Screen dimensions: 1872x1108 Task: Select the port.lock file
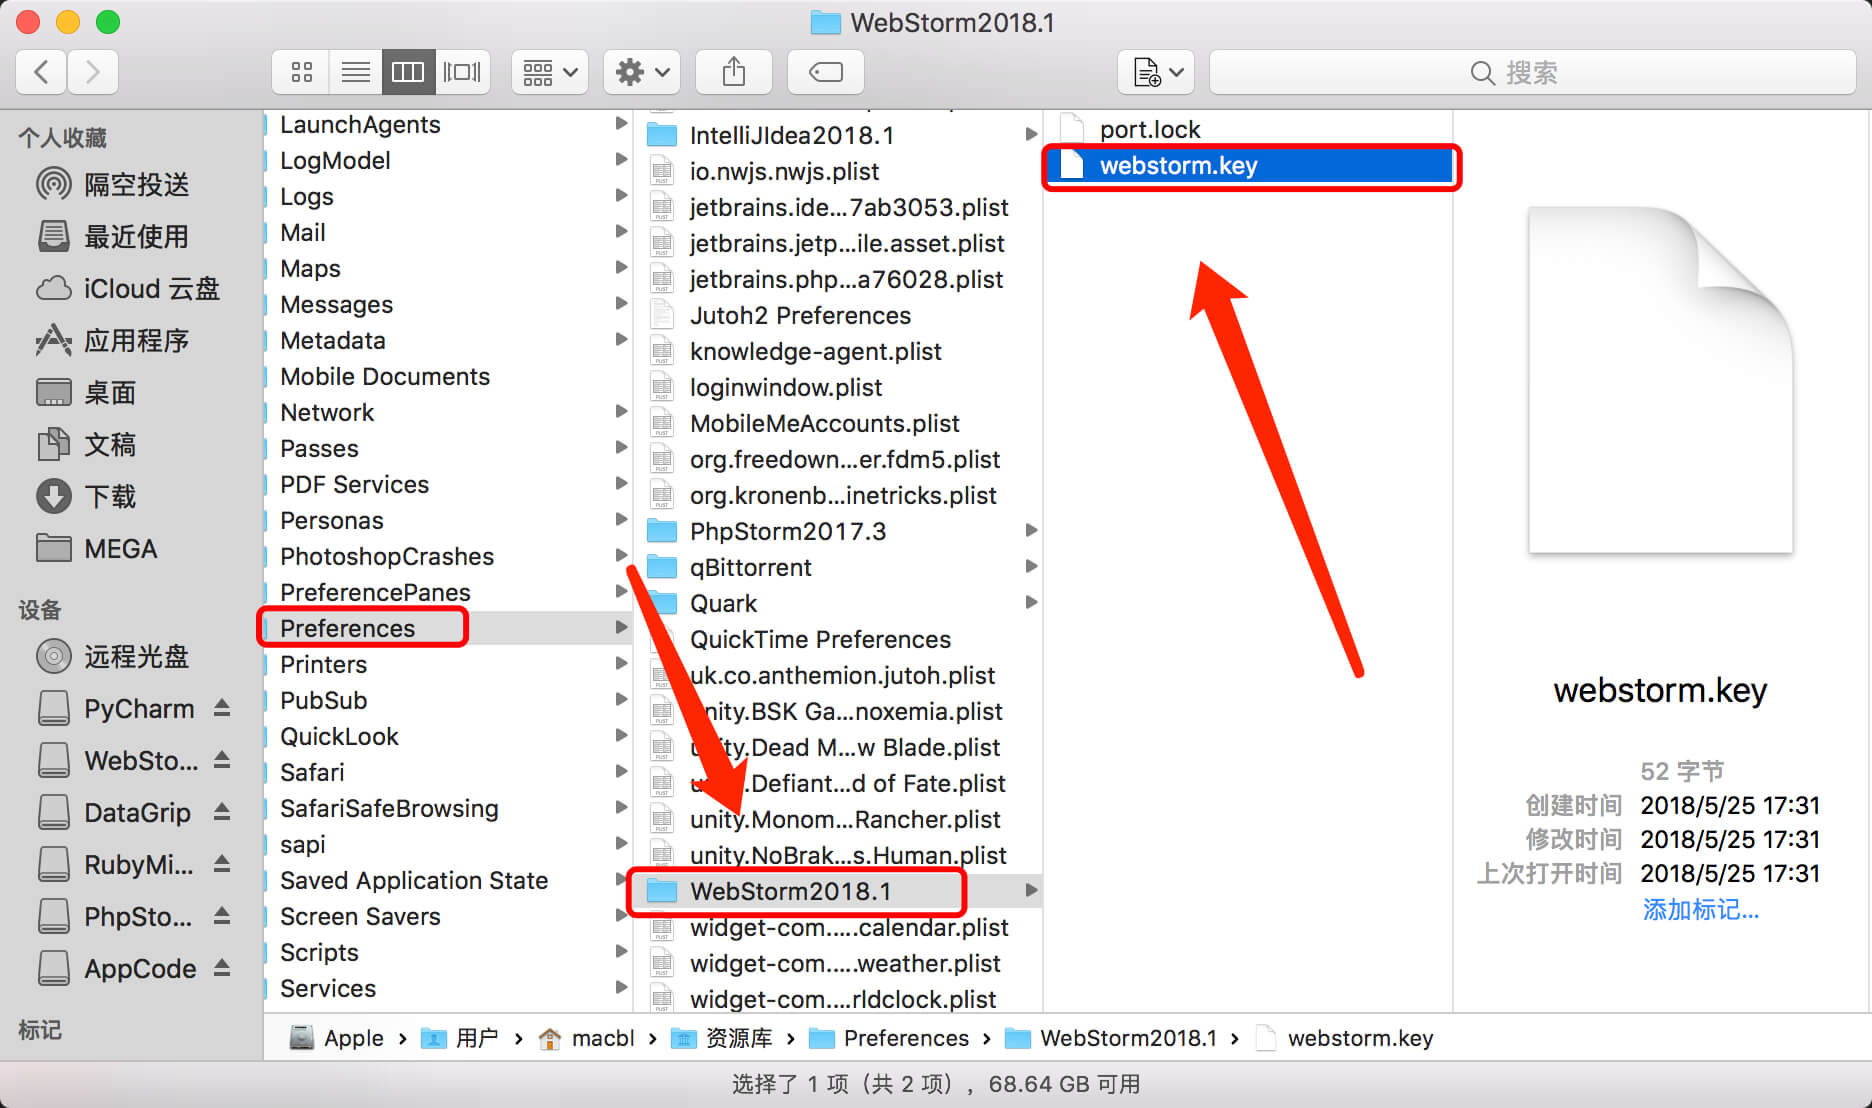click(x=1250, y=129)
